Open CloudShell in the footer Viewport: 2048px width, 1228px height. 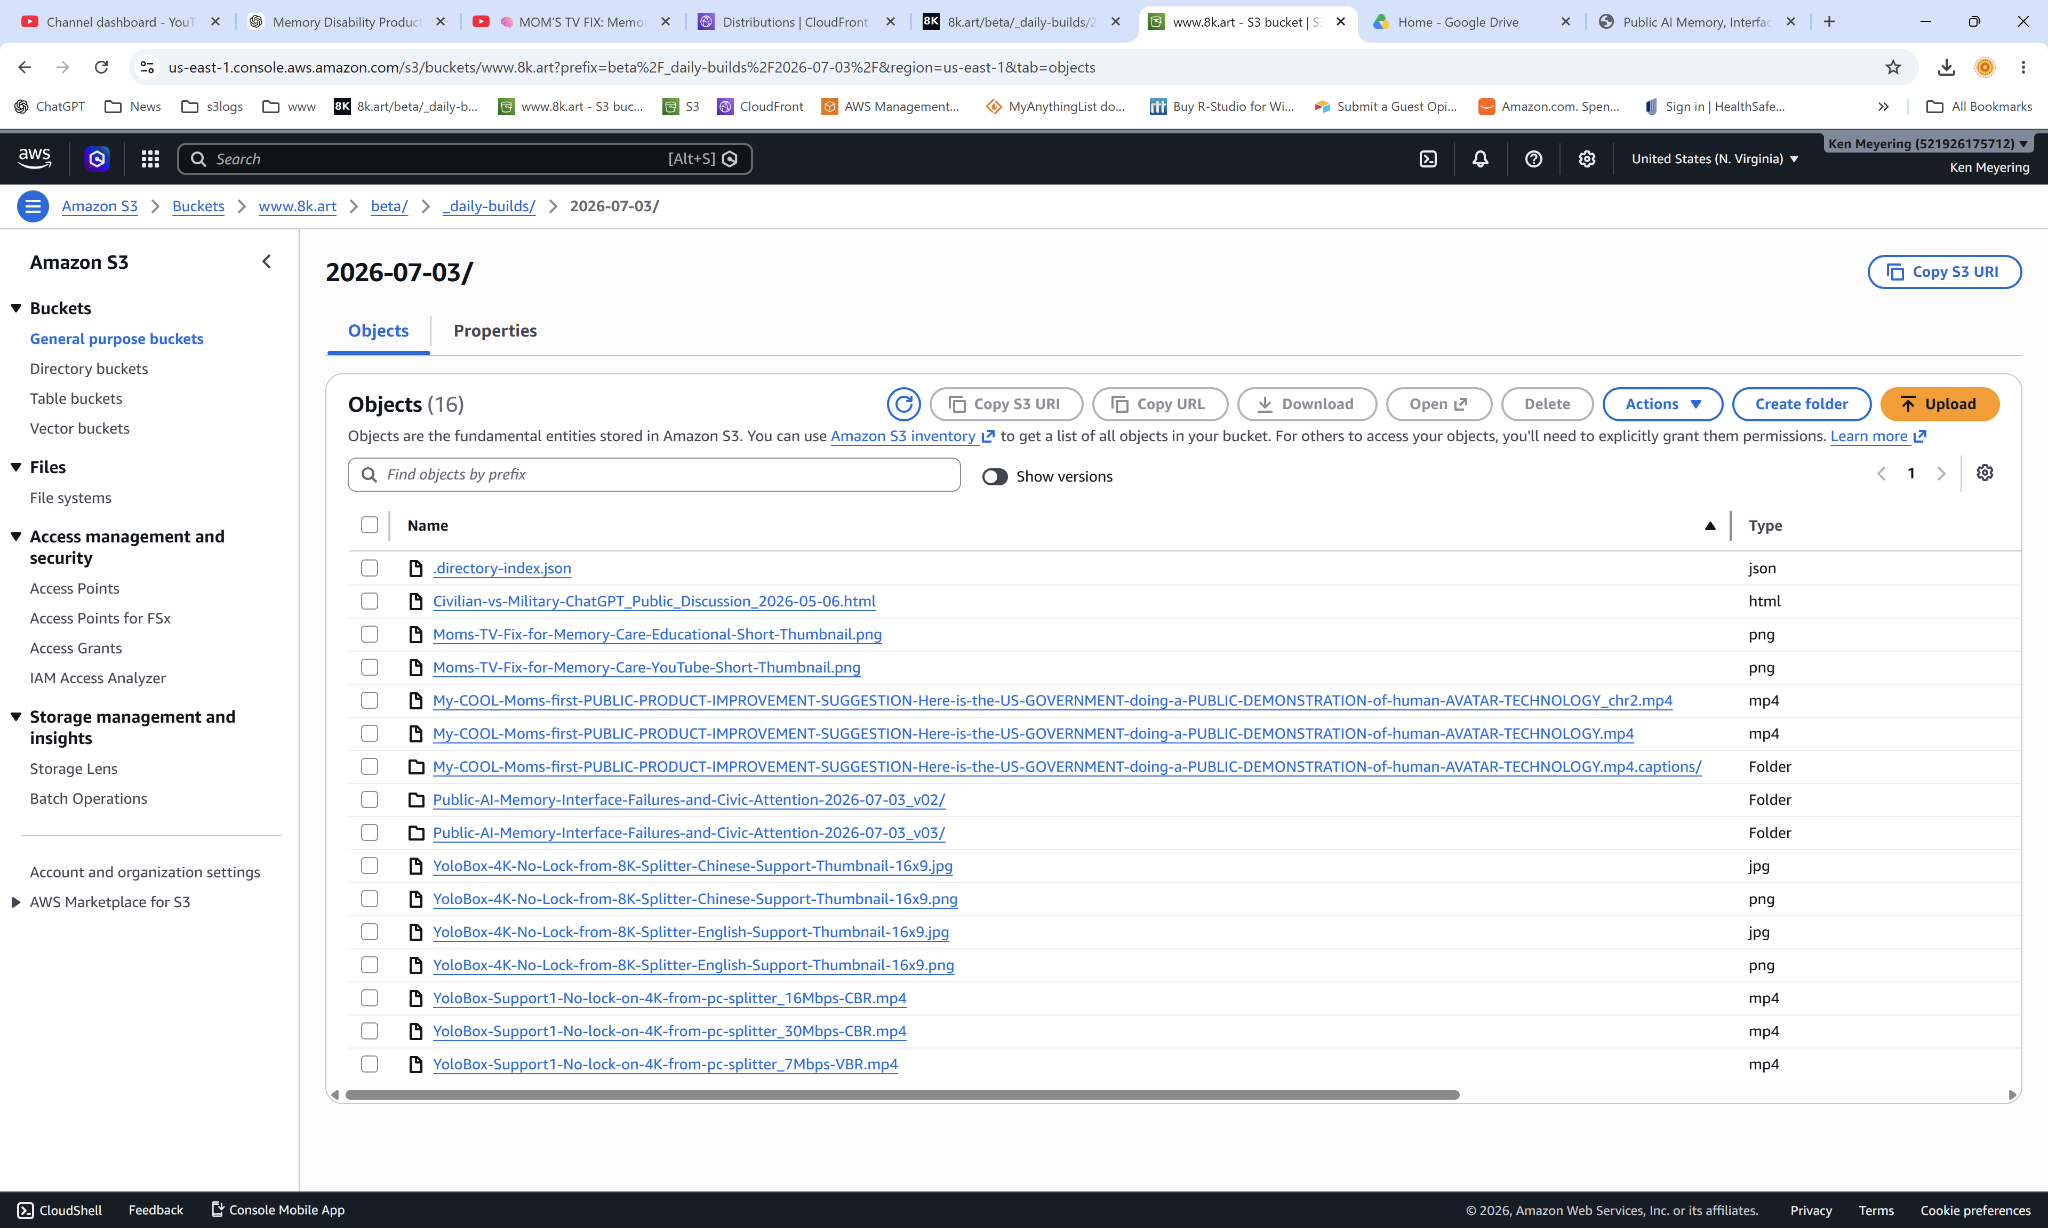coord(60,1210)
